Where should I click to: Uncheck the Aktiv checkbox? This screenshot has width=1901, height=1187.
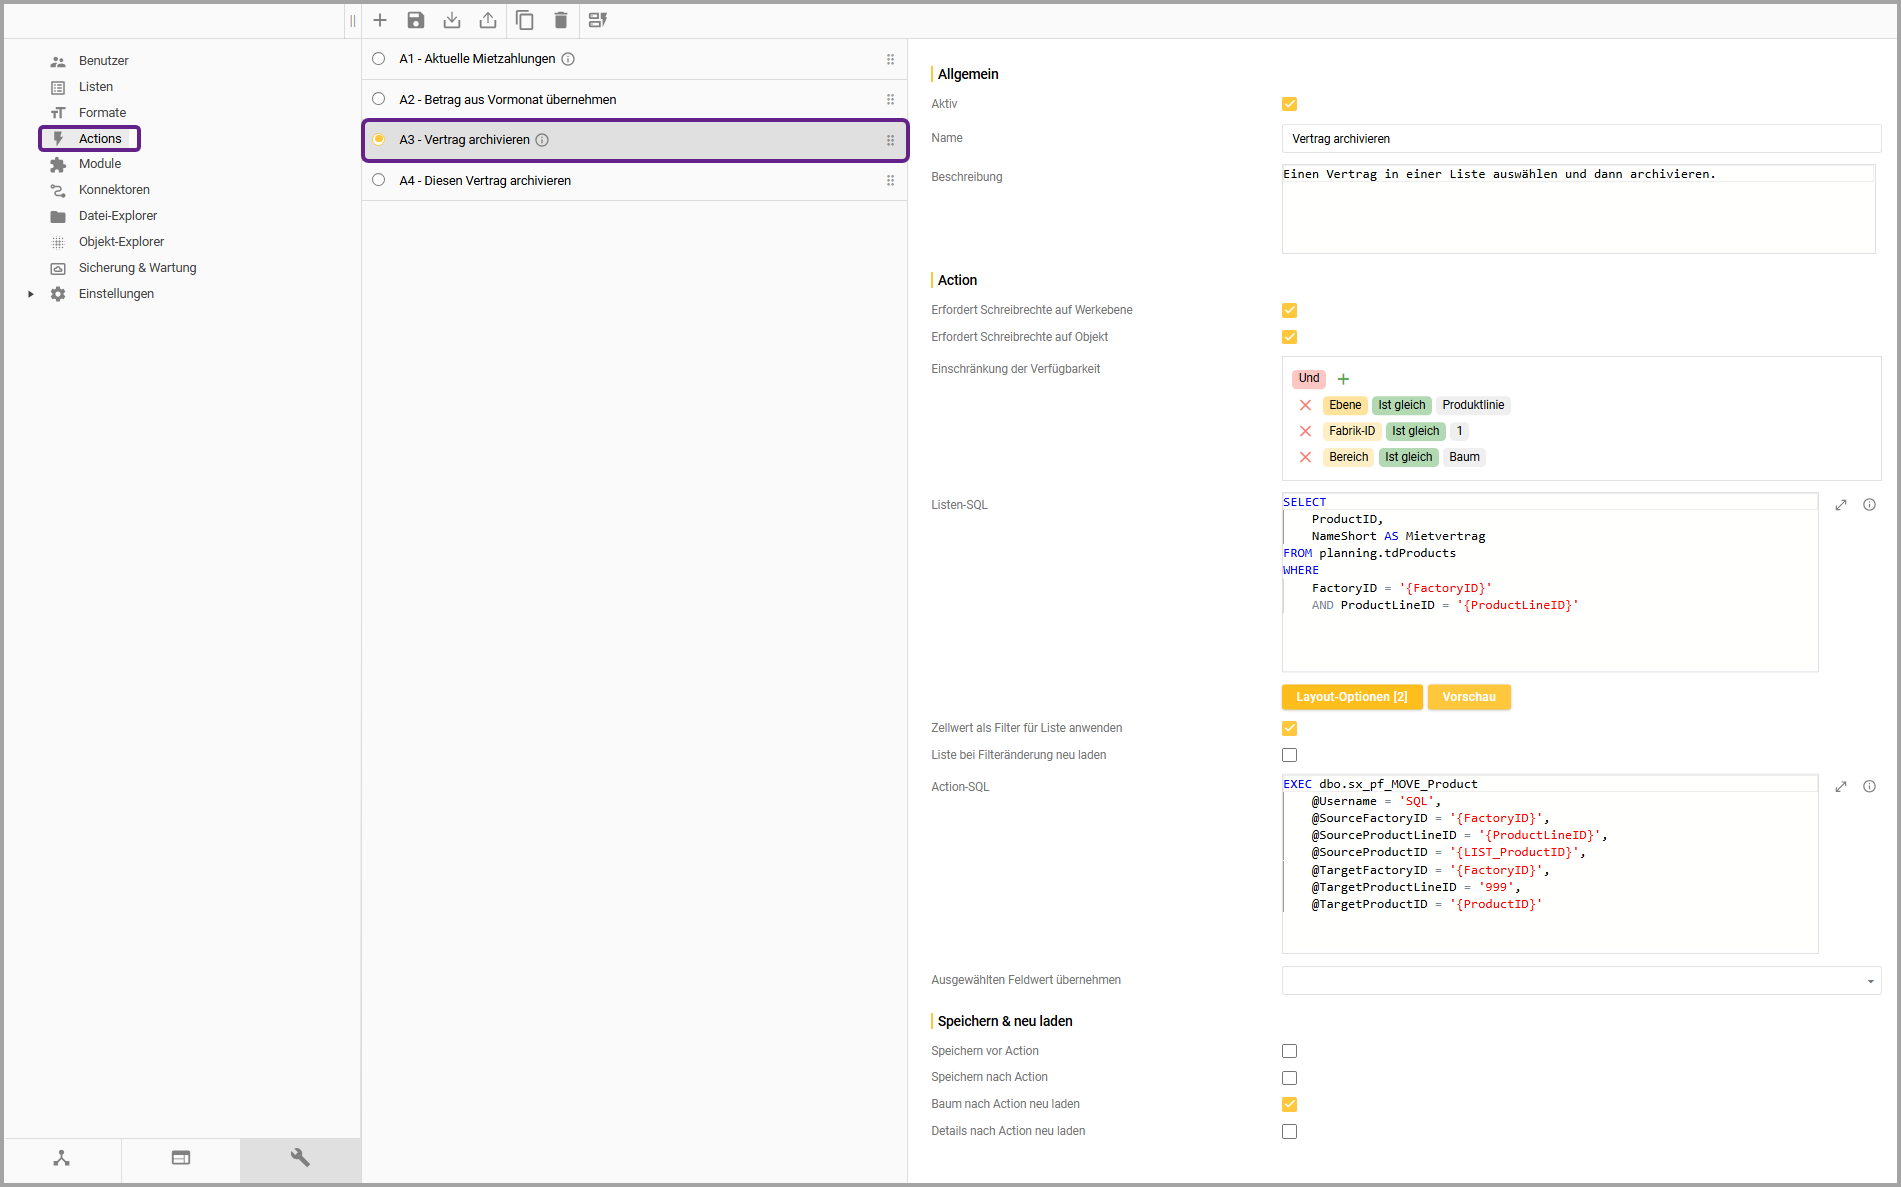pos(1289,104)
